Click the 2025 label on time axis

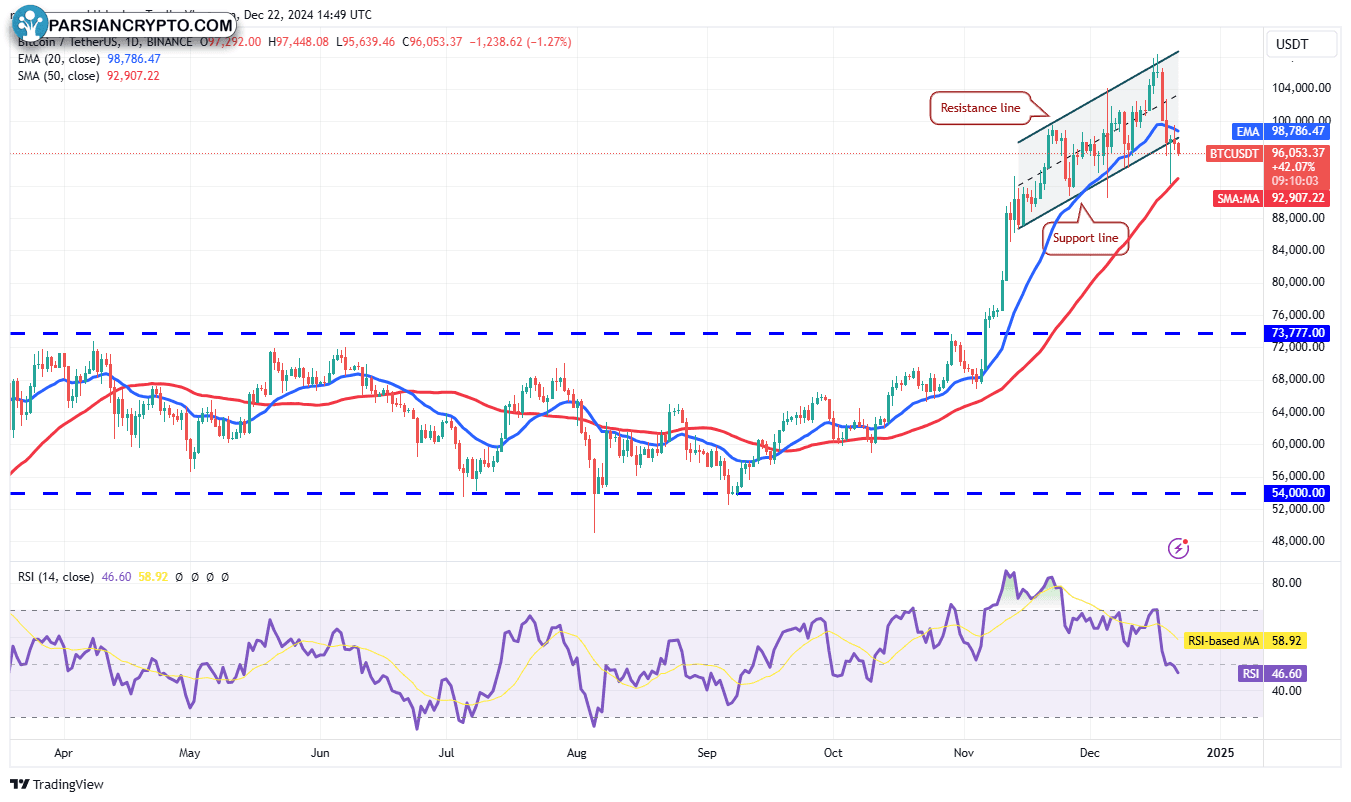(1219, 751)
